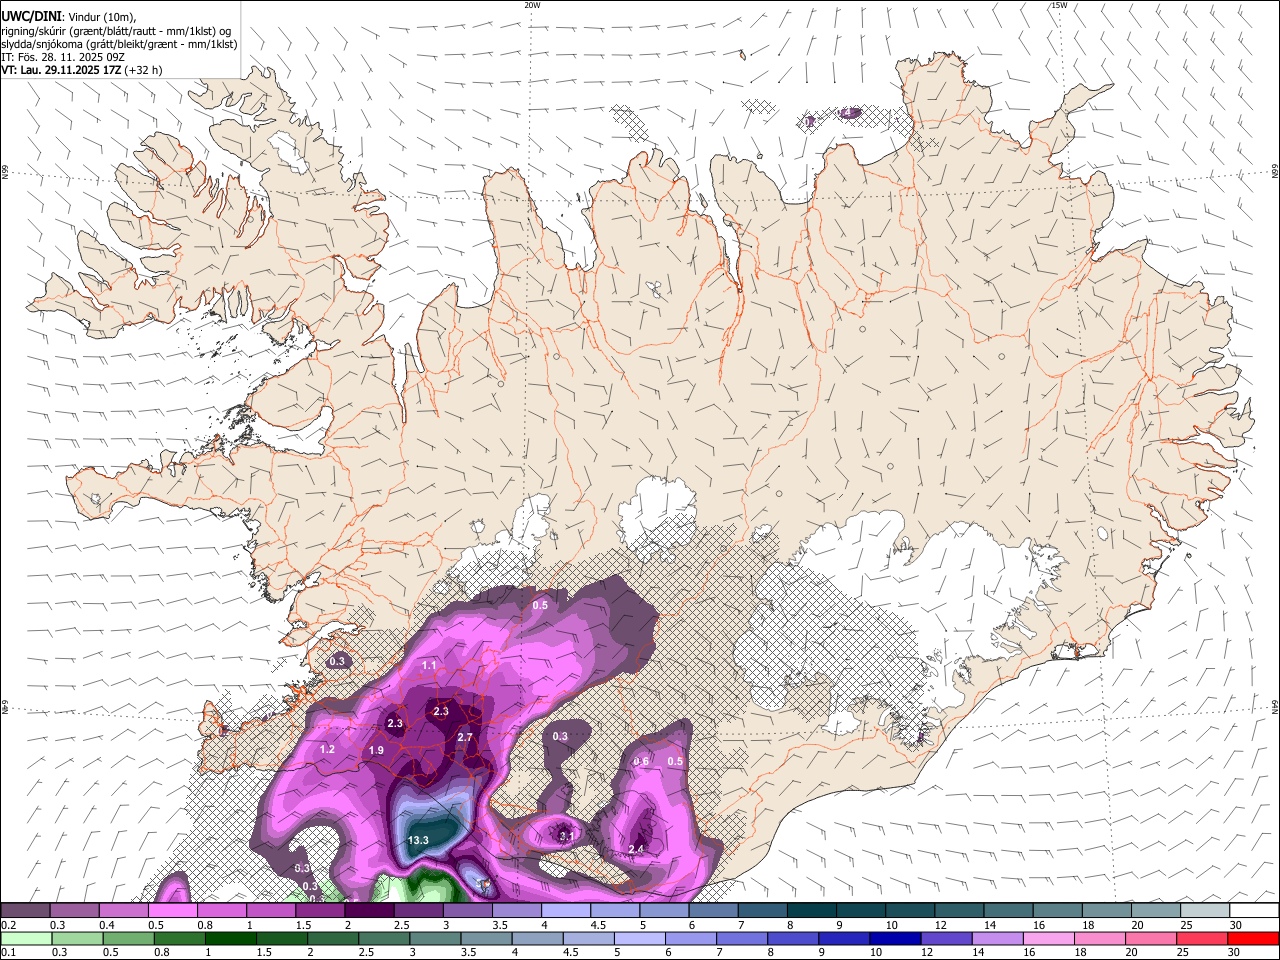Screen dimensions: 1280x960
Task: Click rain legend swatch starting at 14
Action: click(x=996, y=938)
